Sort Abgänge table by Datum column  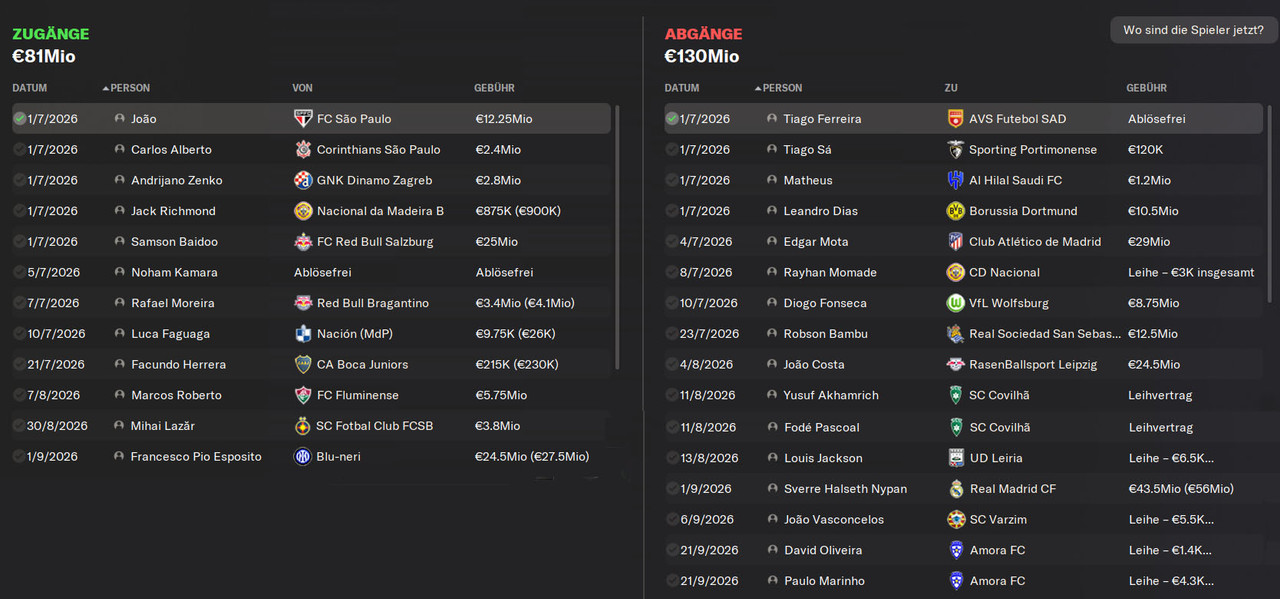coord(682,88)
